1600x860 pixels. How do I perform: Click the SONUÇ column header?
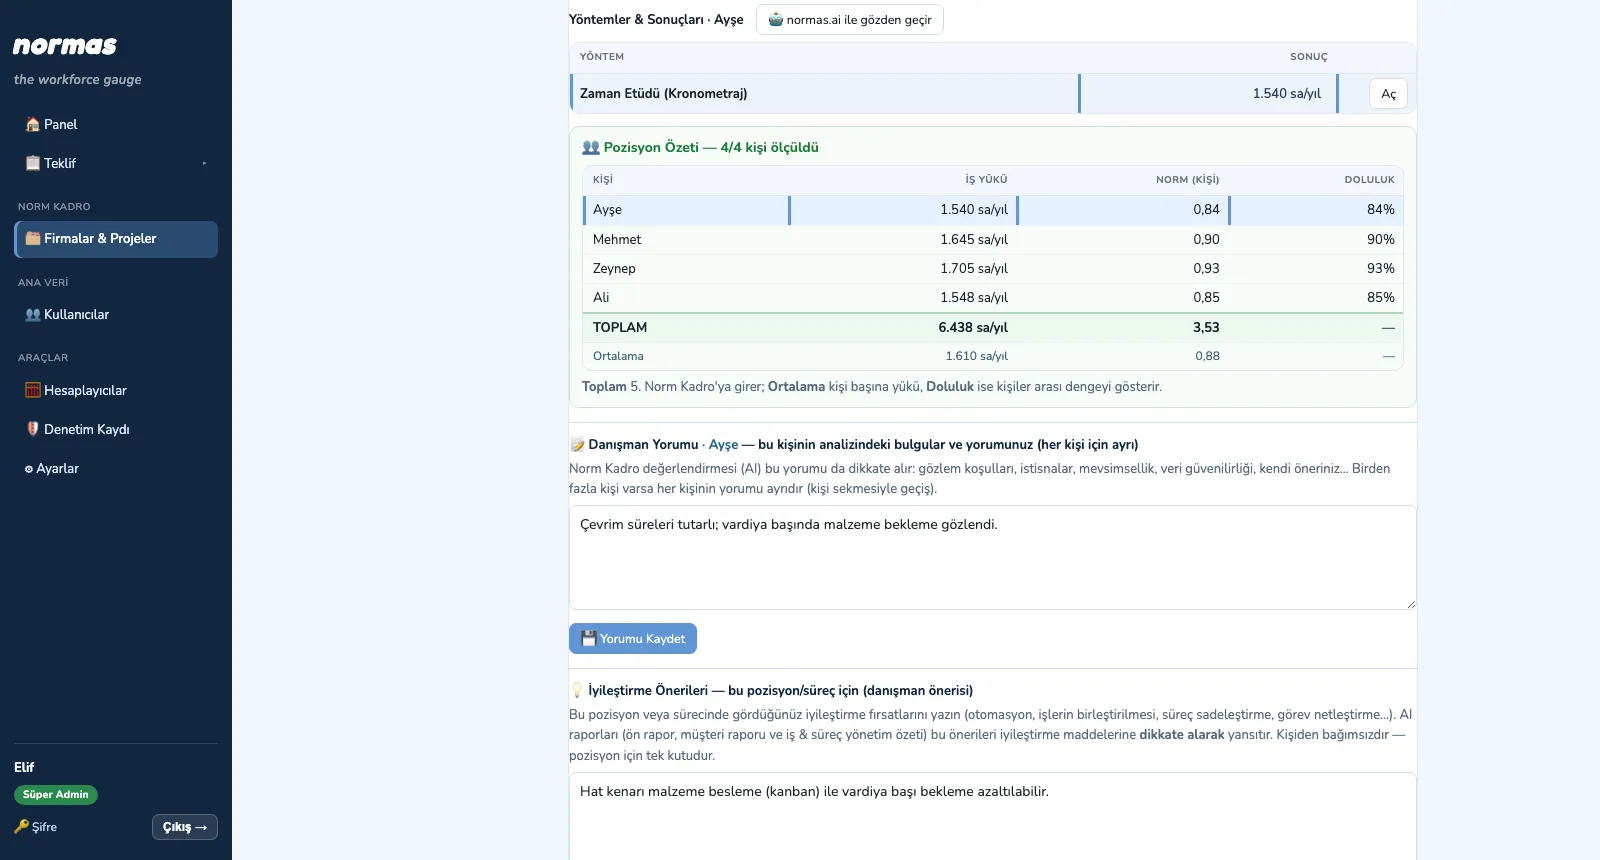point(1308,57)
